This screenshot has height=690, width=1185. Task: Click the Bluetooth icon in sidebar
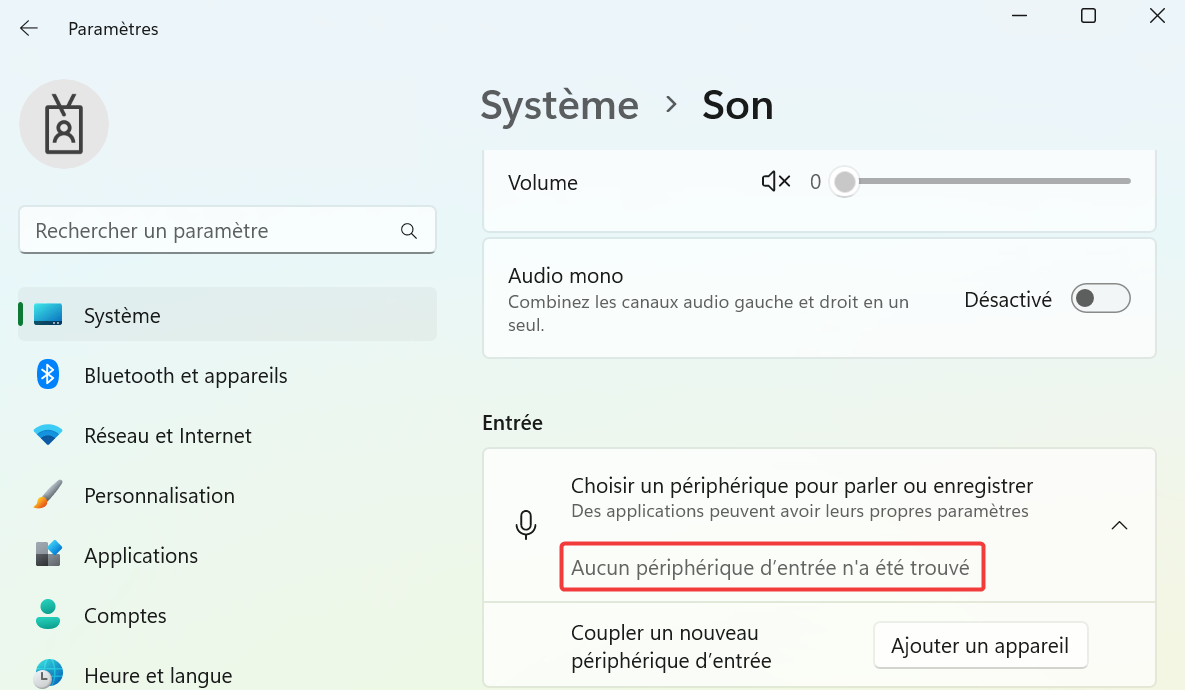pos(48,374)
